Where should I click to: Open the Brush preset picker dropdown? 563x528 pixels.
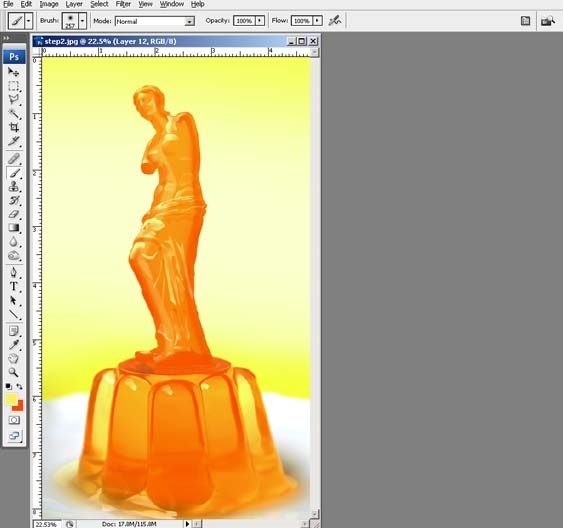[x=83, y=21]
